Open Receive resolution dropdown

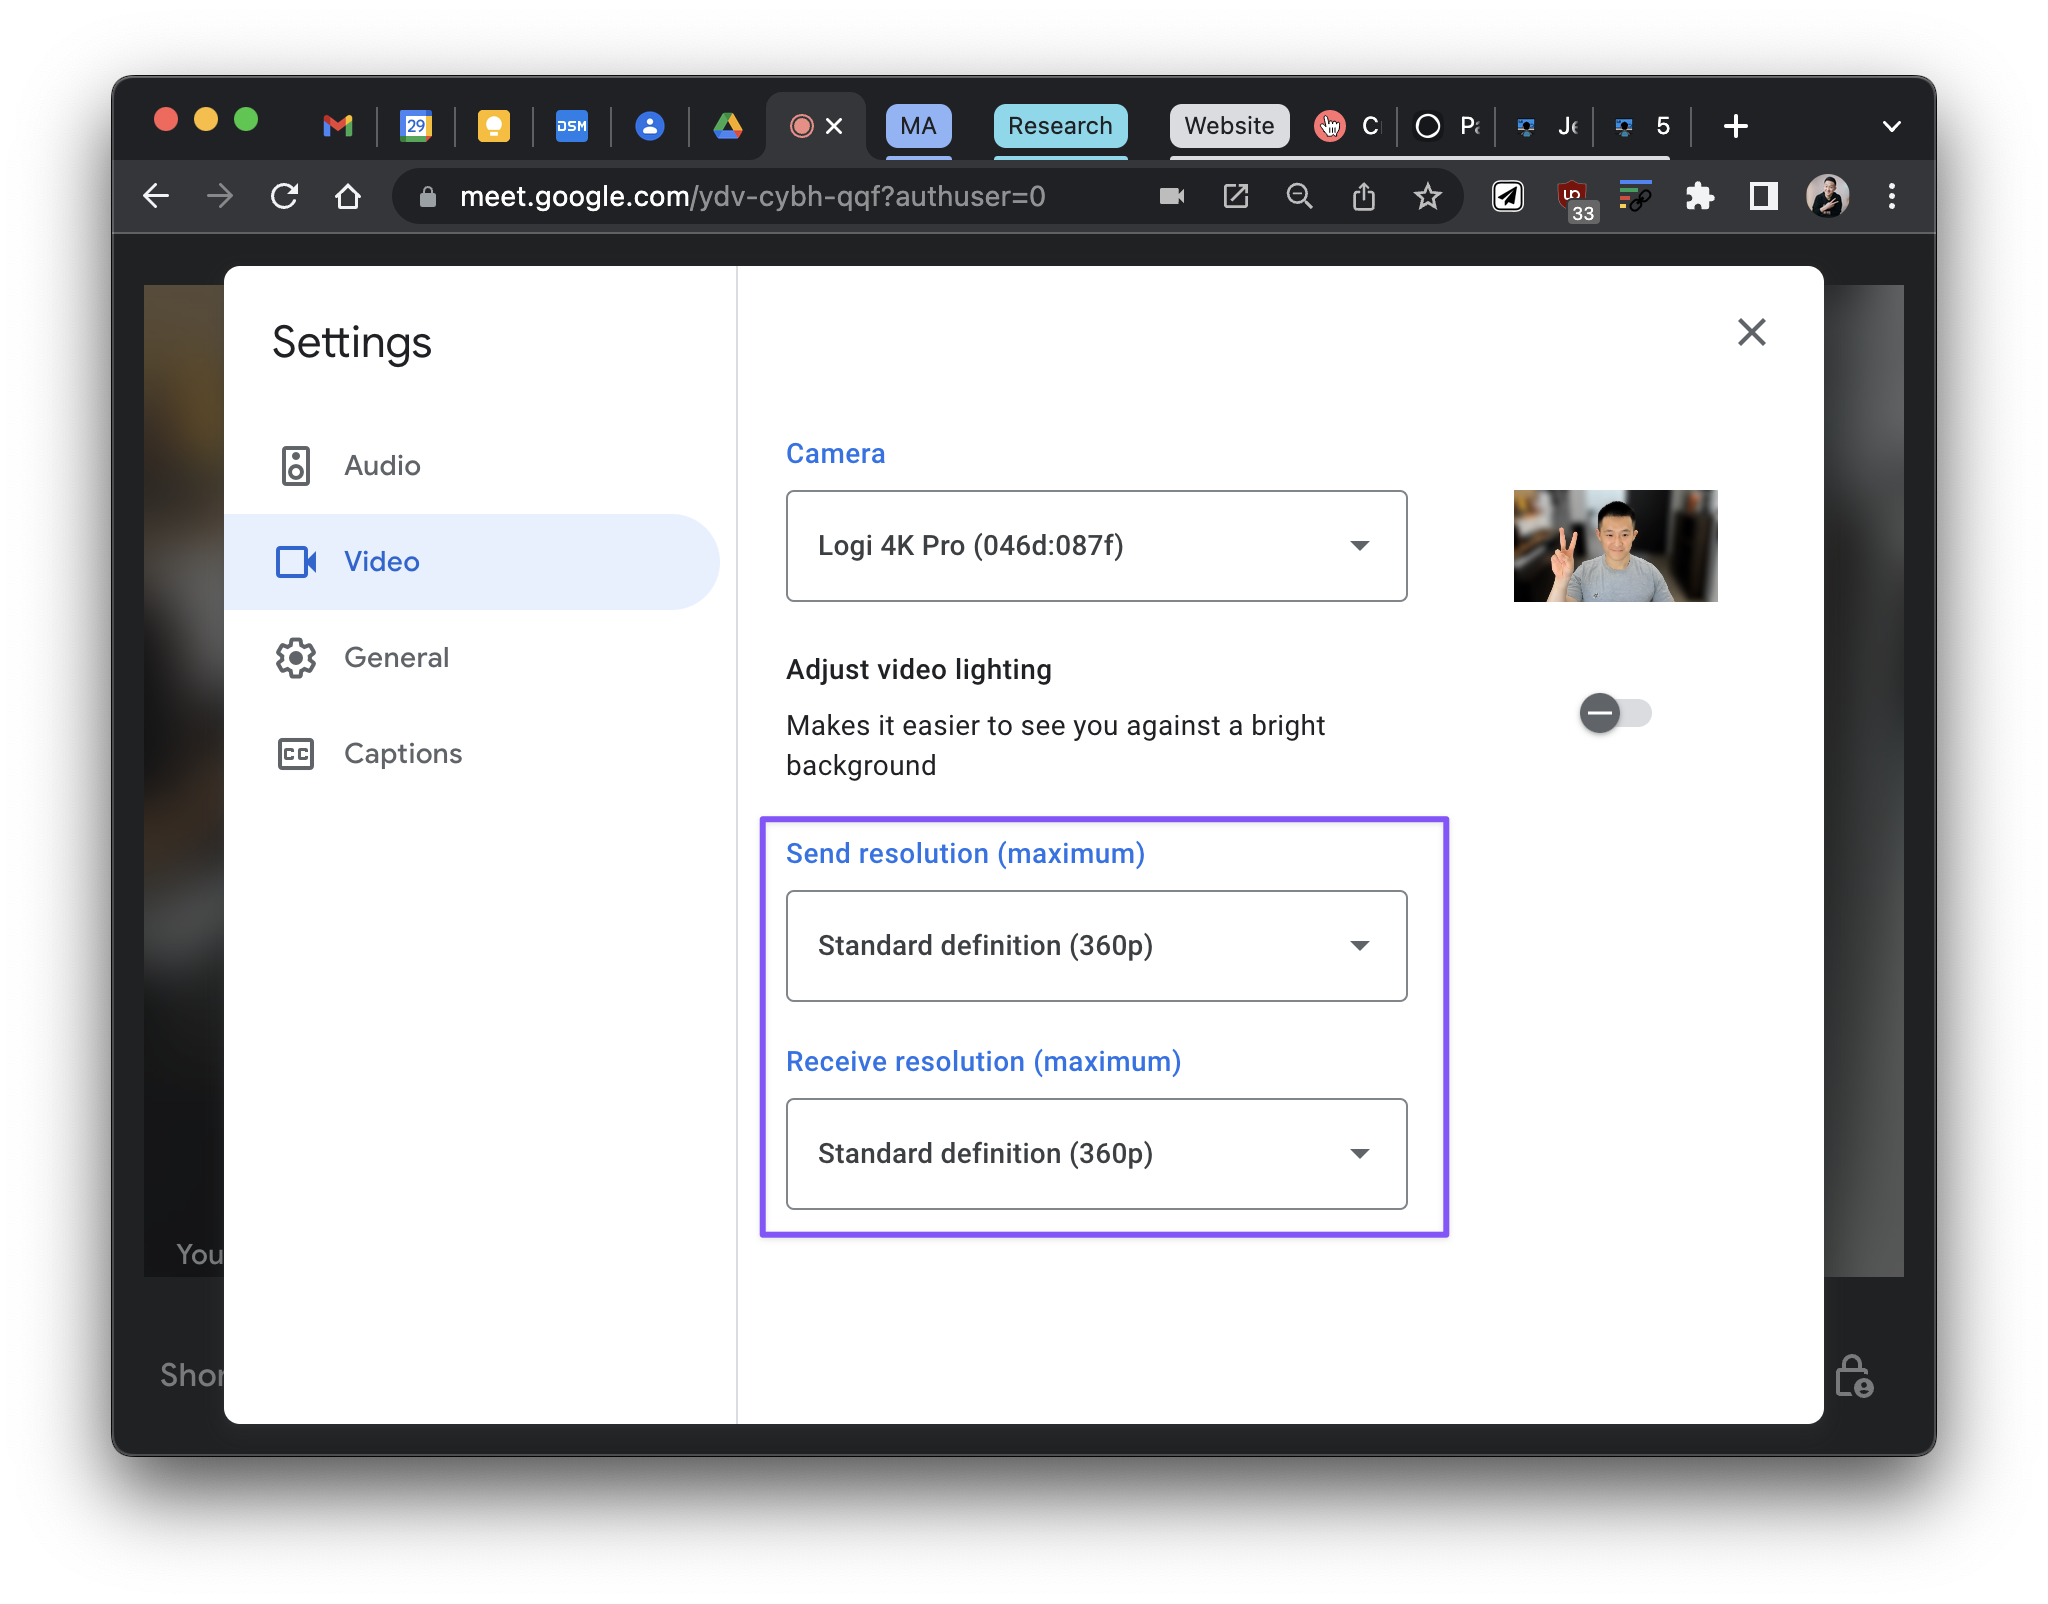tap(1096, 1154)
